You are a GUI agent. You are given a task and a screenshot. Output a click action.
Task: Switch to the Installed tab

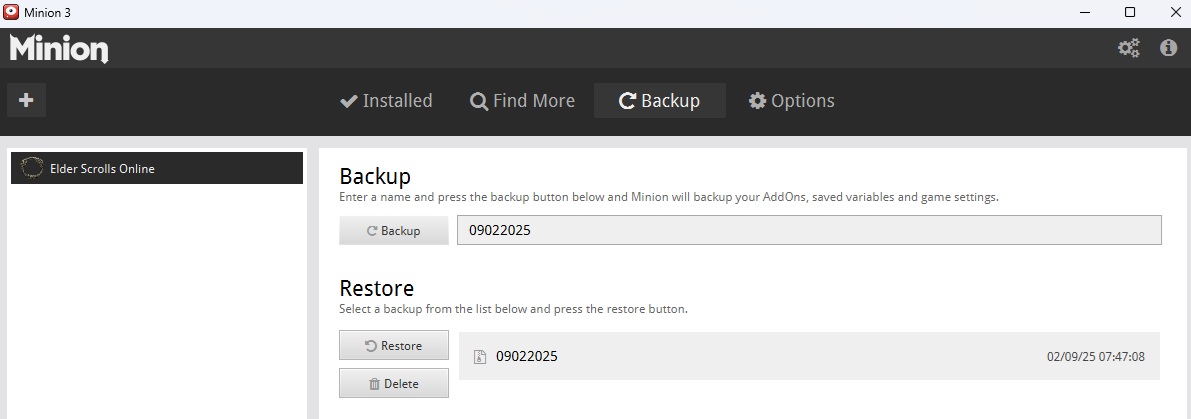click(386, 101)
